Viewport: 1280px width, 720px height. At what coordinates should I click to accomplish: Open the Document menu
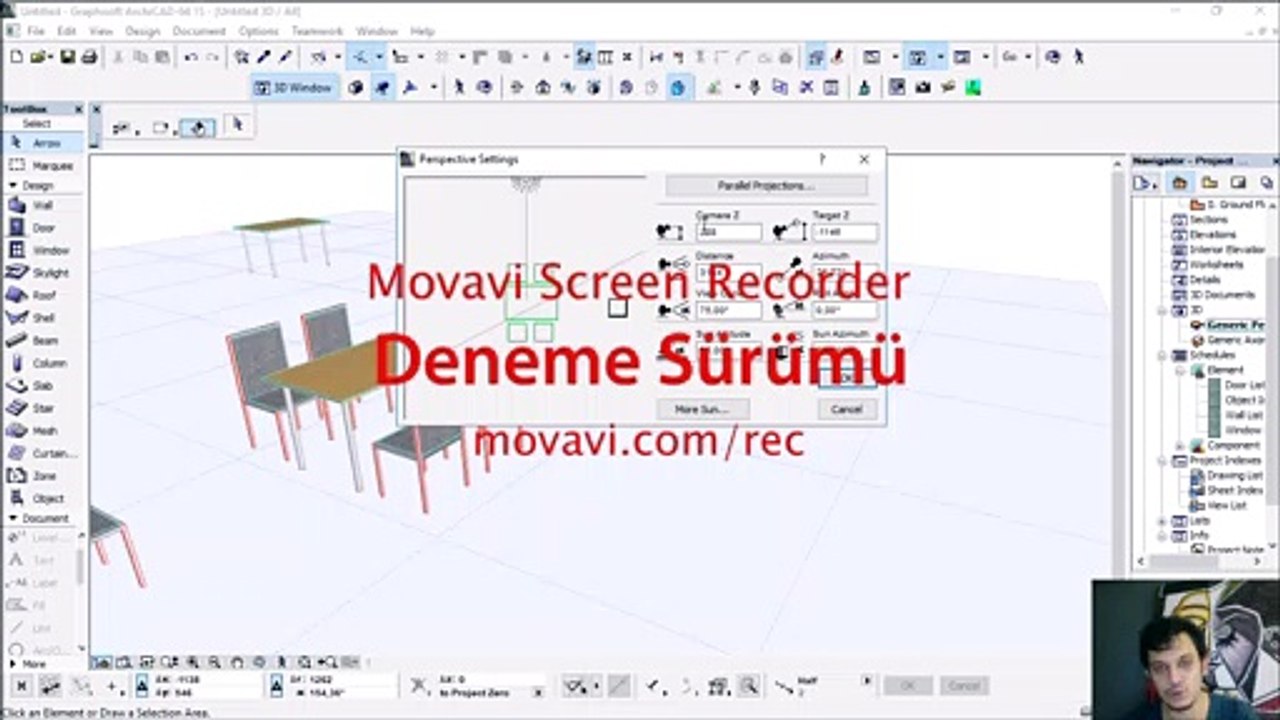coord(199,31)
